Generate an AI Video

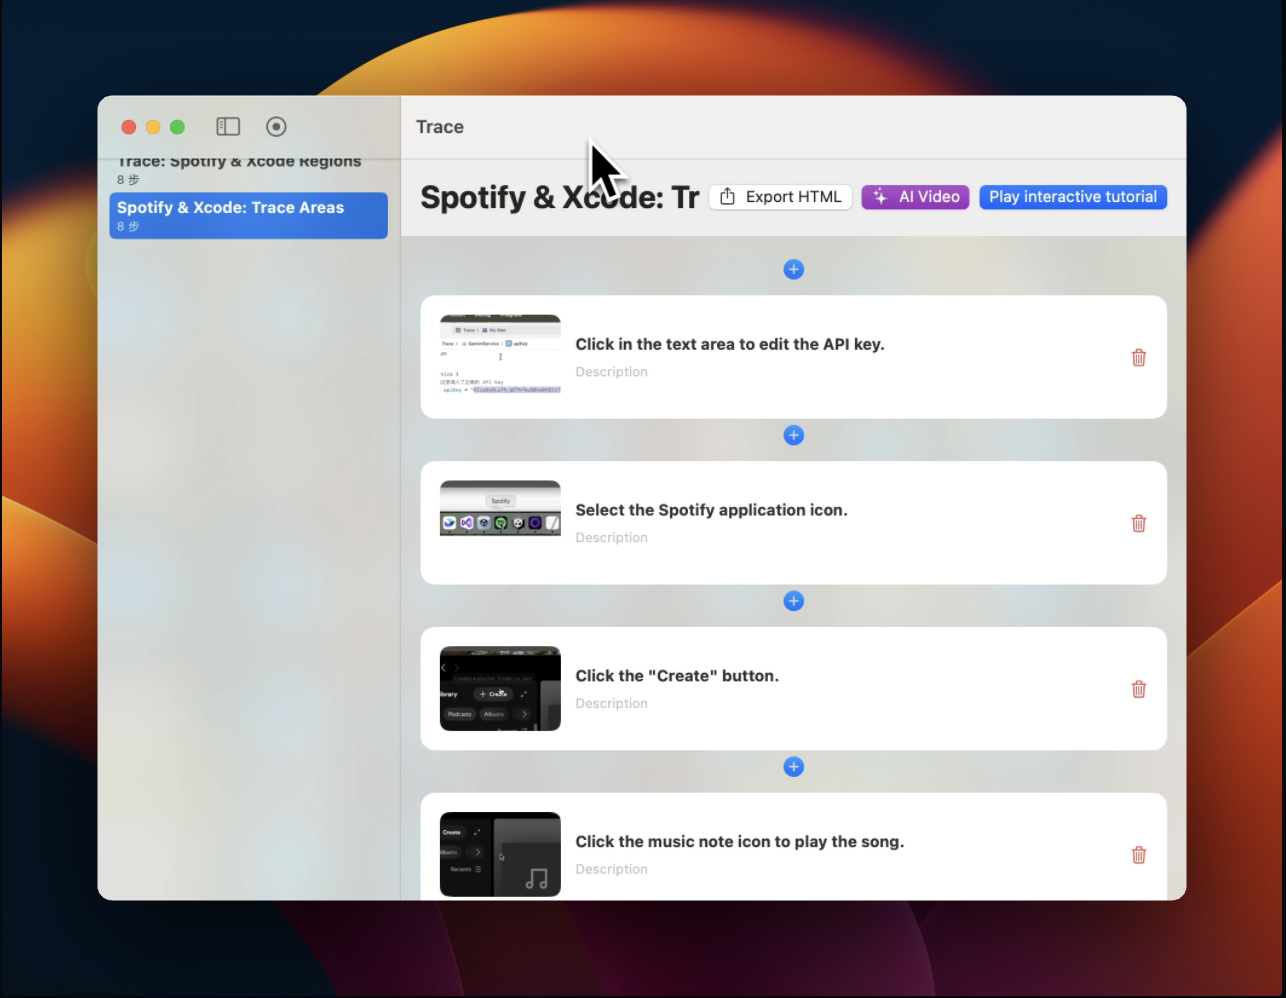tap(916, 197)
